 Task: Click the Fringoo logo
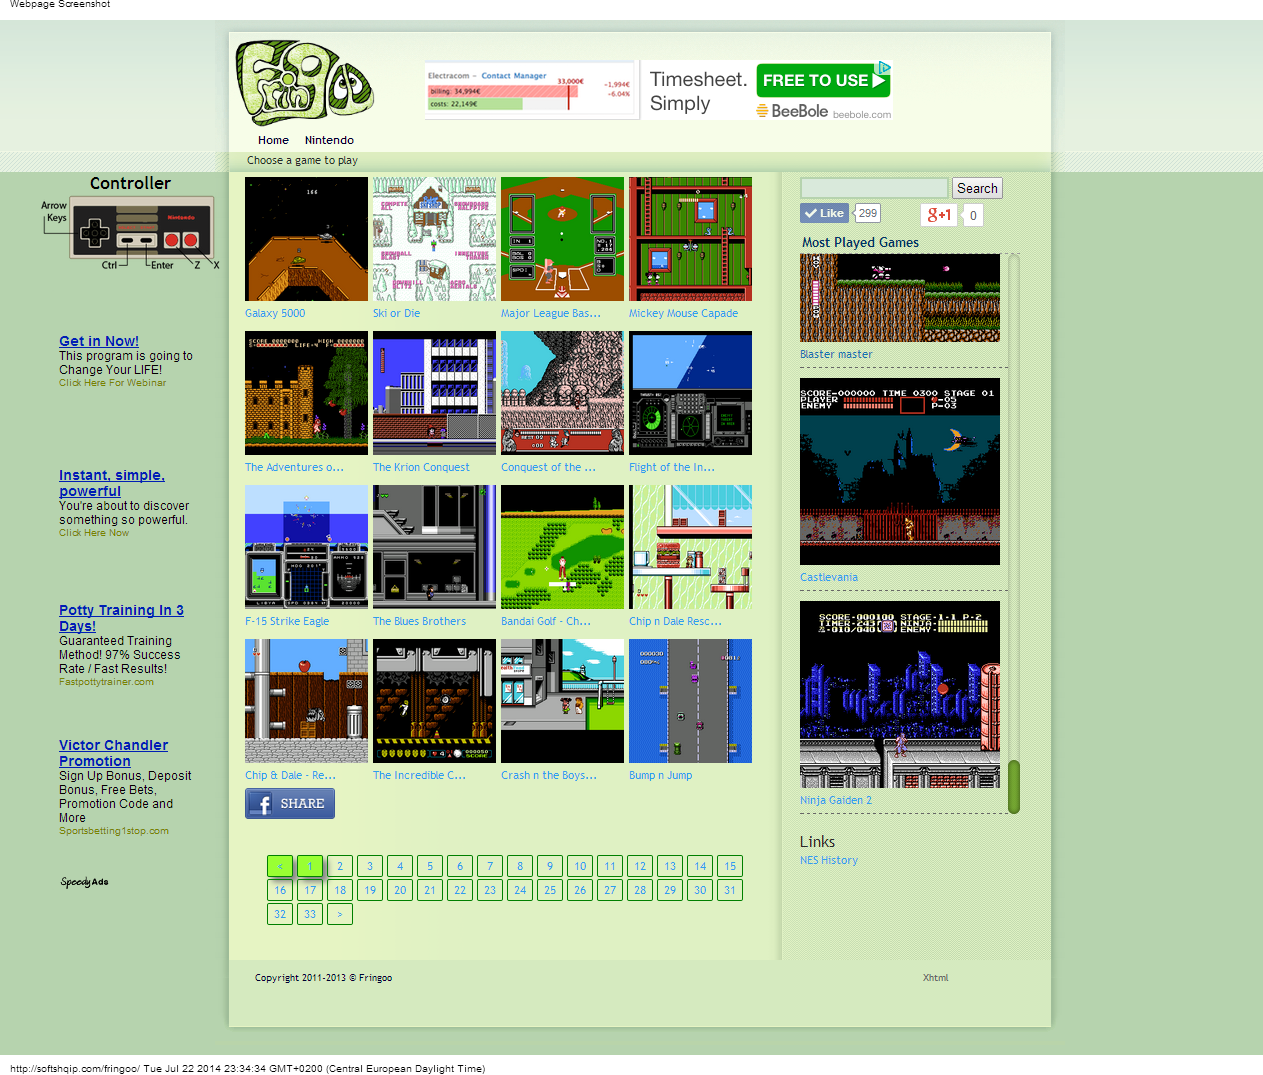[304, 84]
